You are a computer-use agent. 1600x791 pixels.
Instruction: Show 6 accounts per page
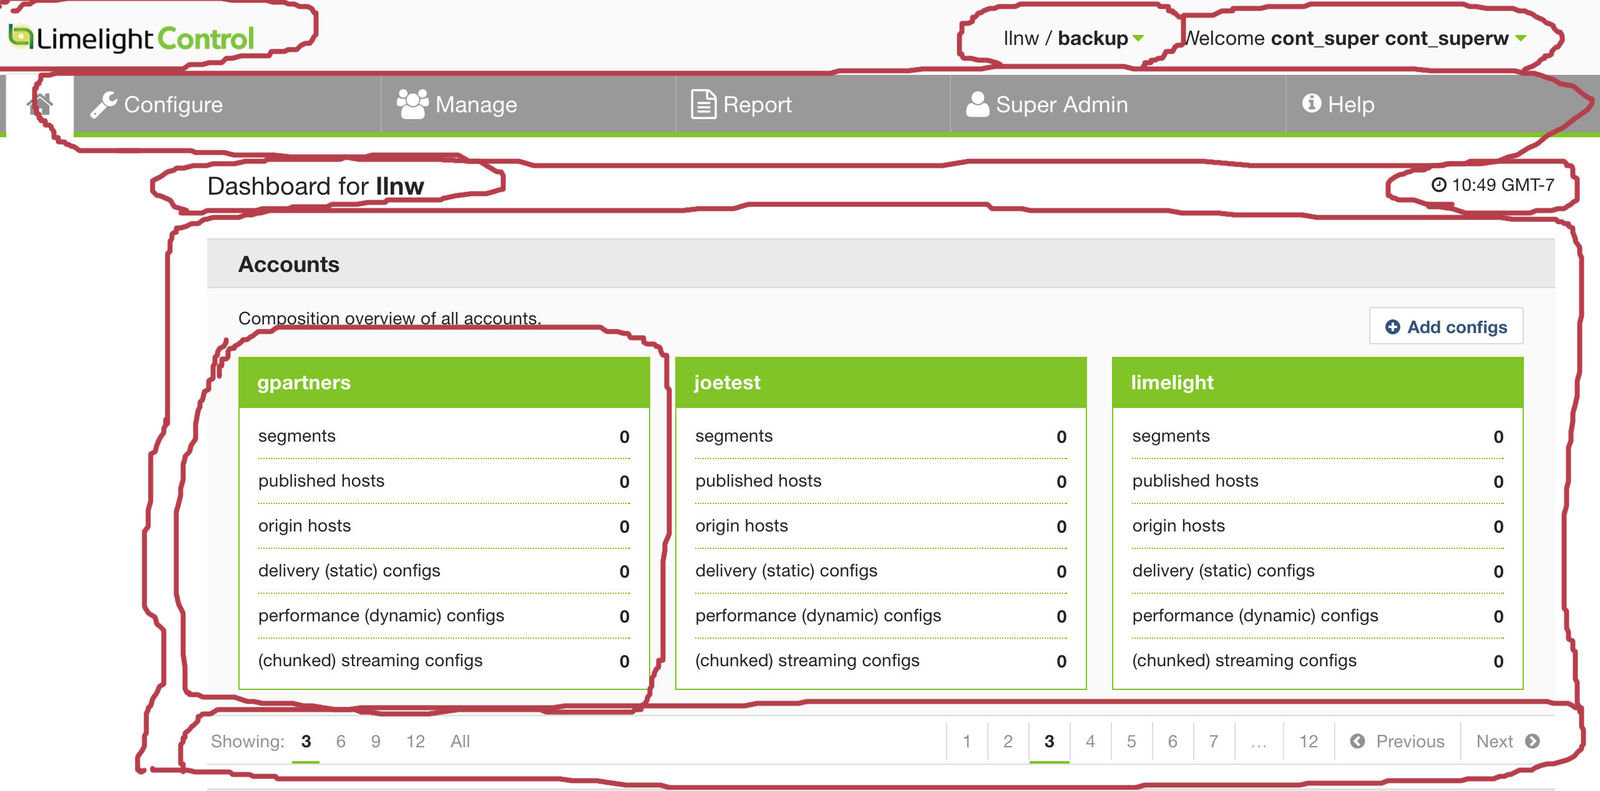tap(341, 741)
